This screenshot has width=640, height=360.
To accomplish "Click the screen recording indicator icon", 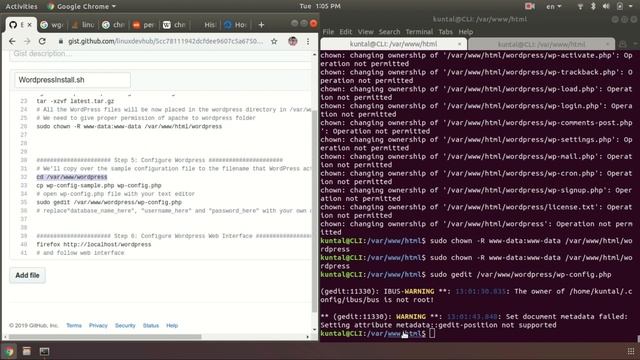I will [530, 6].
